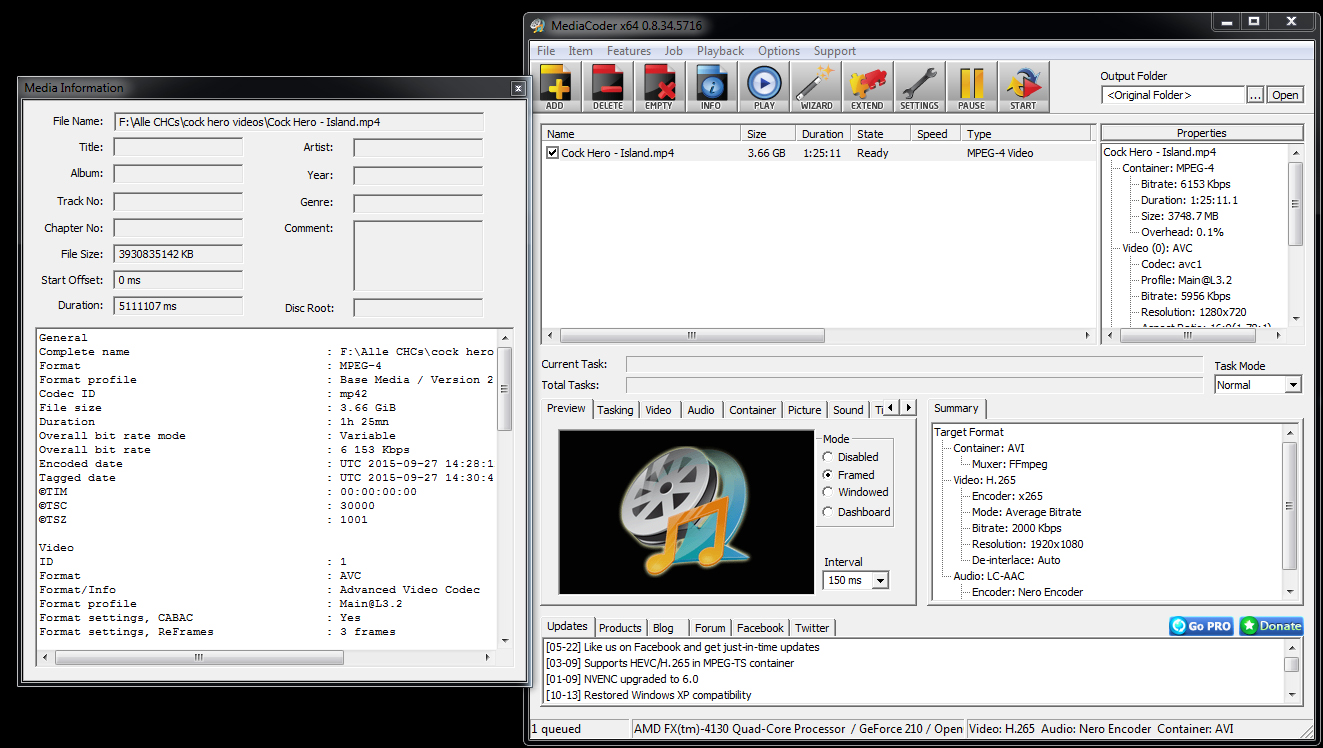Click the EXTEND puzzle icon
1323x748 pixels.
coord(867,87)
